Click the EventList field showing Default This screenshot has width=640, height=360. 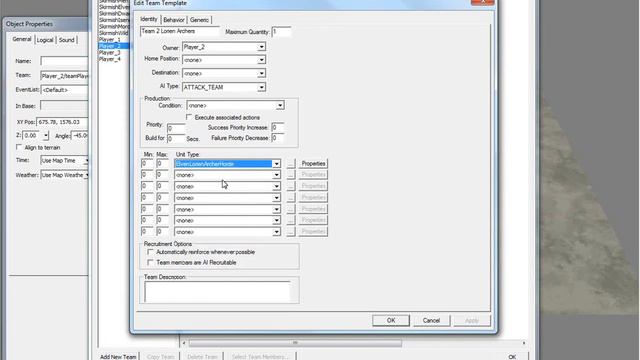coord(64,90)
